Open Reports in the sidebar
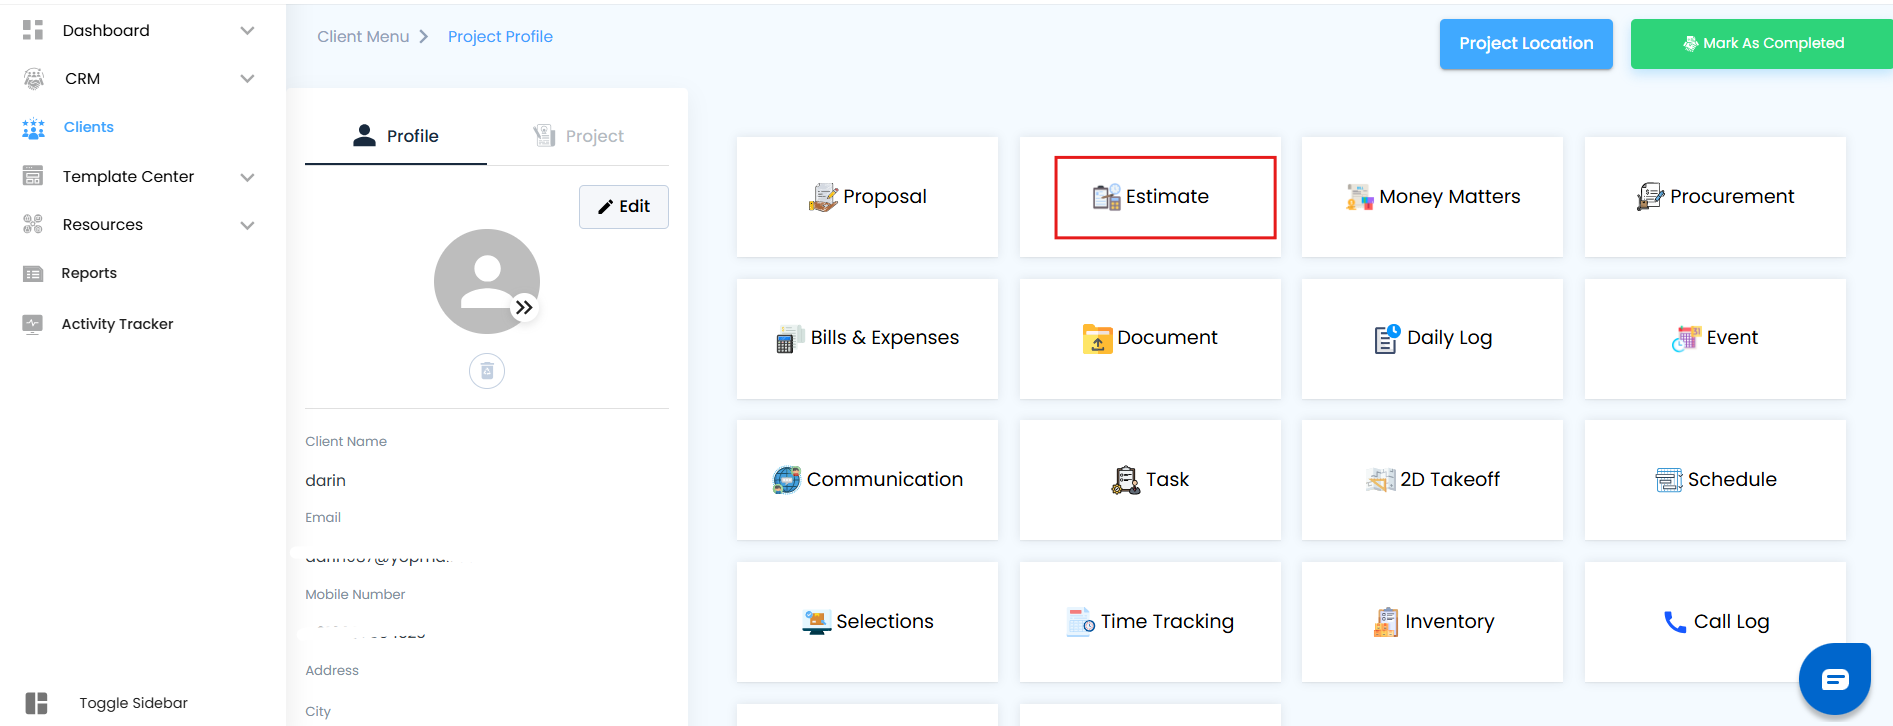 coord(89,273)
